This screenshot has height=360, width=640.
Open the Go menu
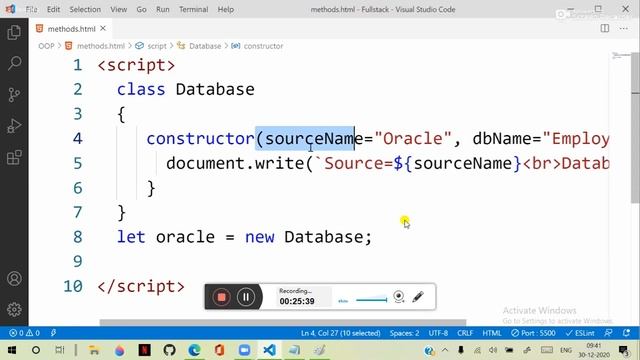[141, 9]
